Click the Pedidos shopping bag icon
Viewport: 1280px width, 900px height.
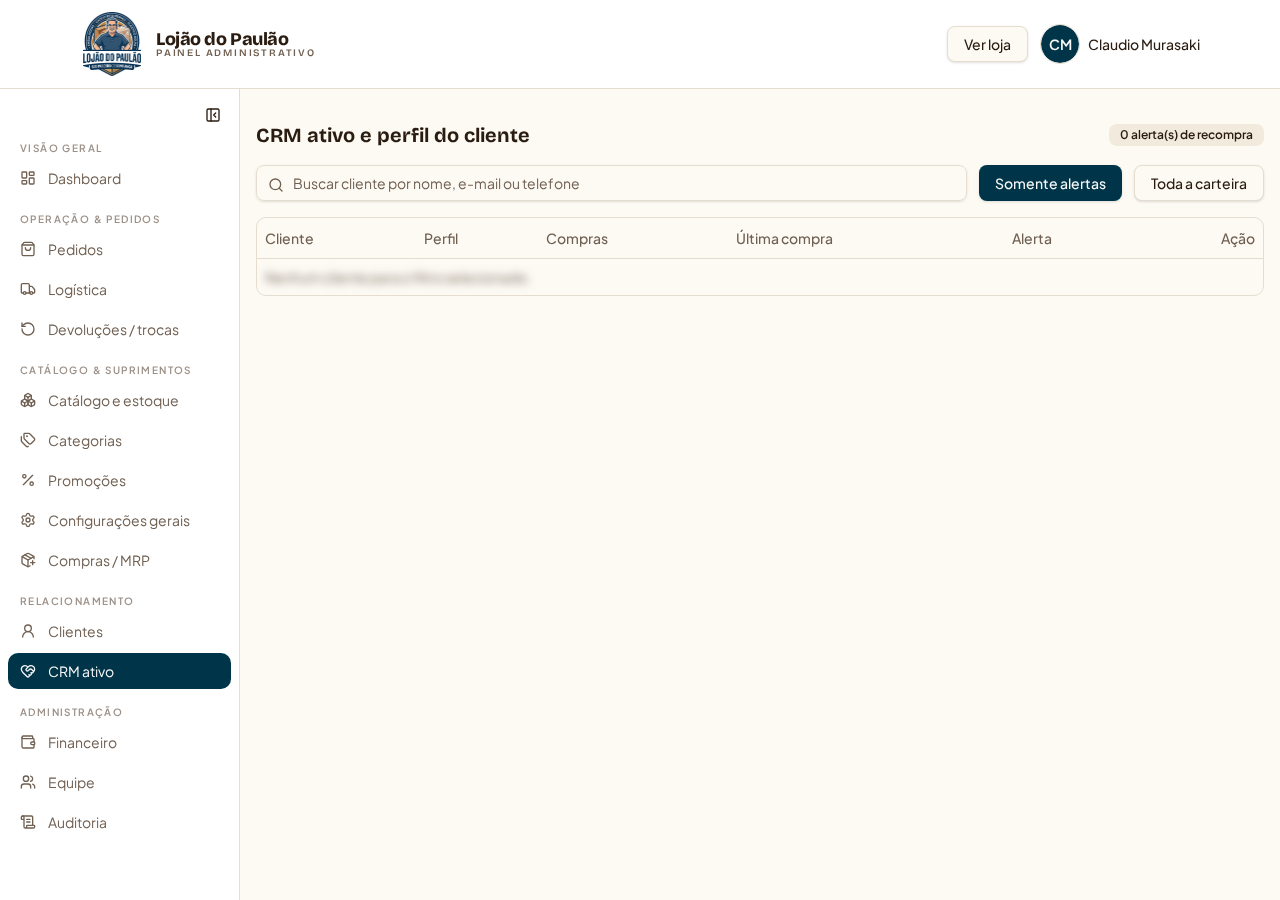click(x=28, y=249)
